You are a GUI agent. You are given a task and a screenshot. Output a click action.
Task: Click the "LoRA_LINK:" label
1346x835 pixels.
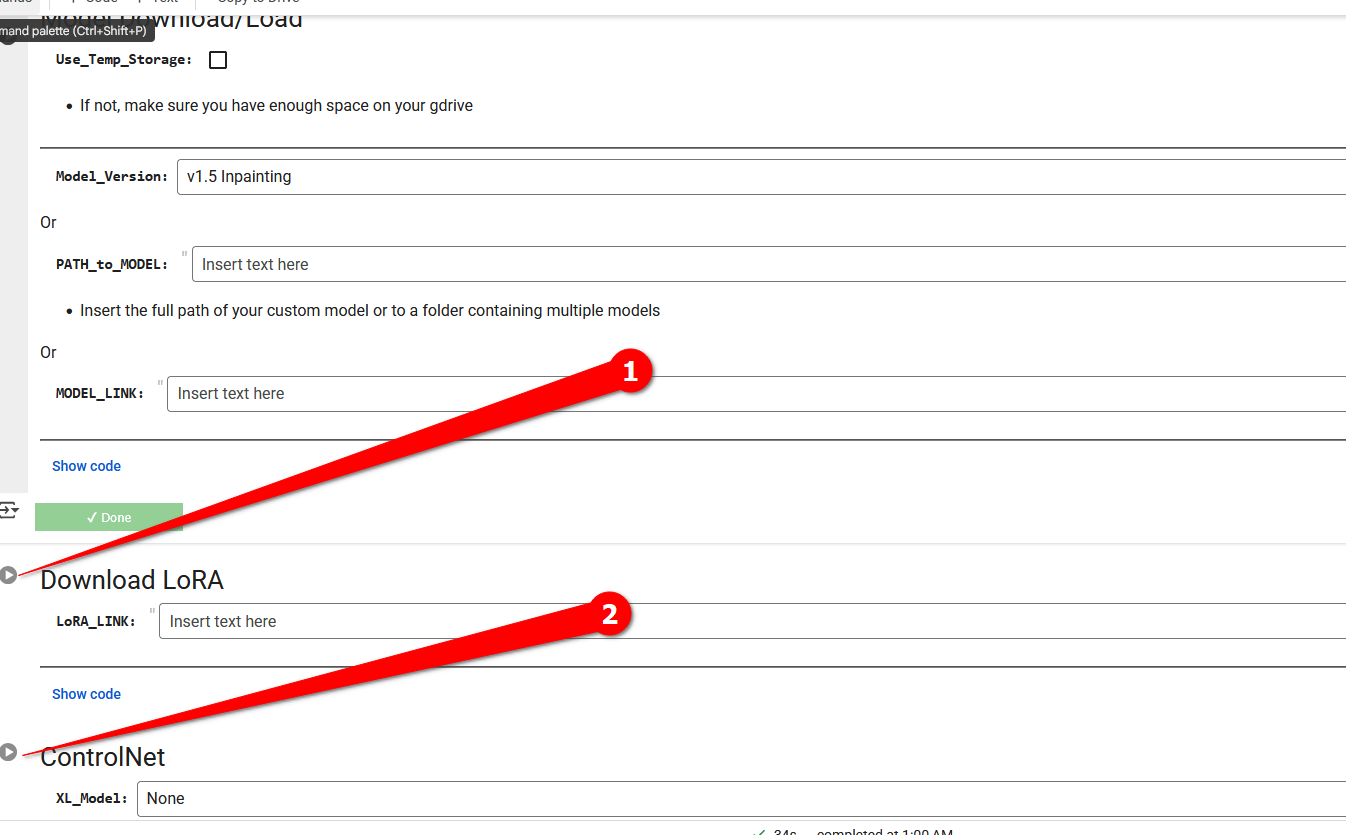(x=96, y=622)
